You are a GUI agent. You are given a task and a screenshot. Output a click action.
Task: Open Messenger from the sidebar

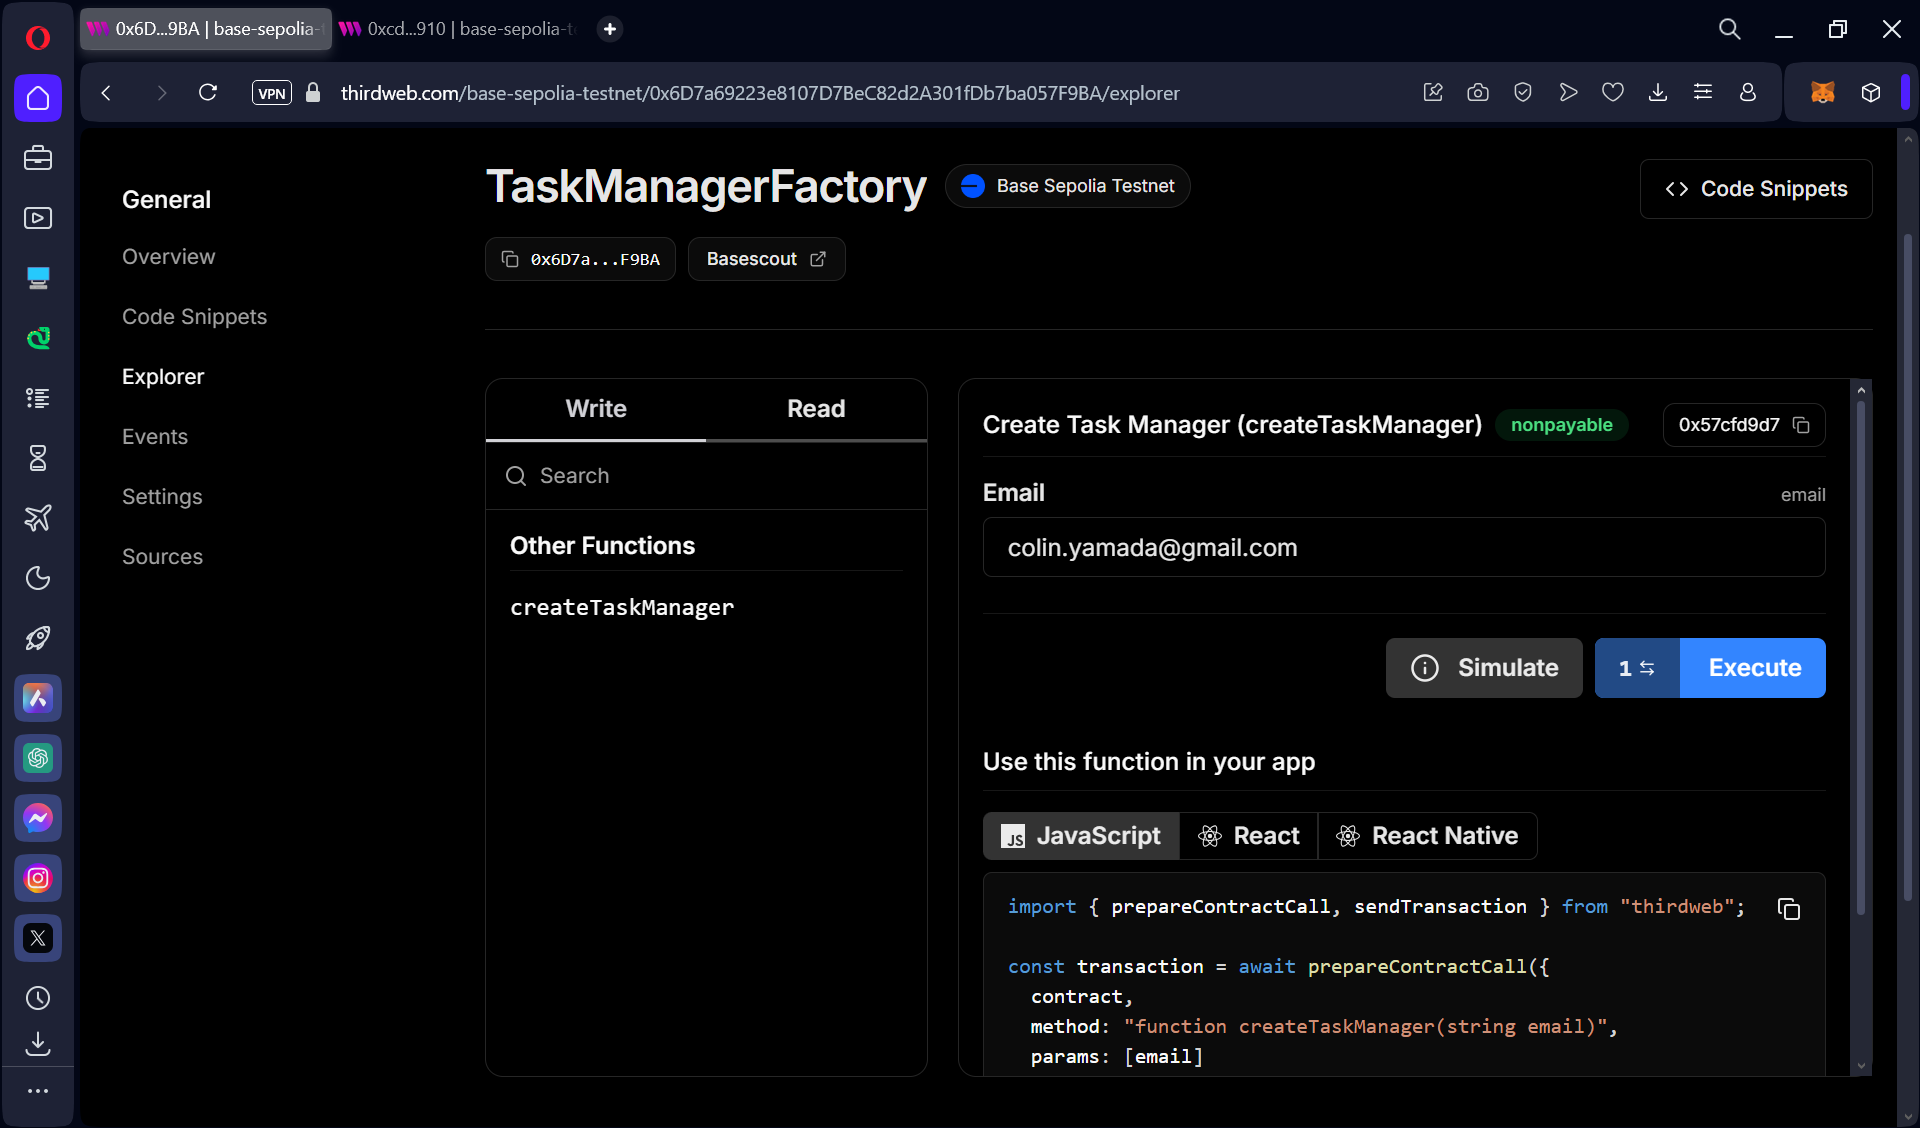[38, 818]
